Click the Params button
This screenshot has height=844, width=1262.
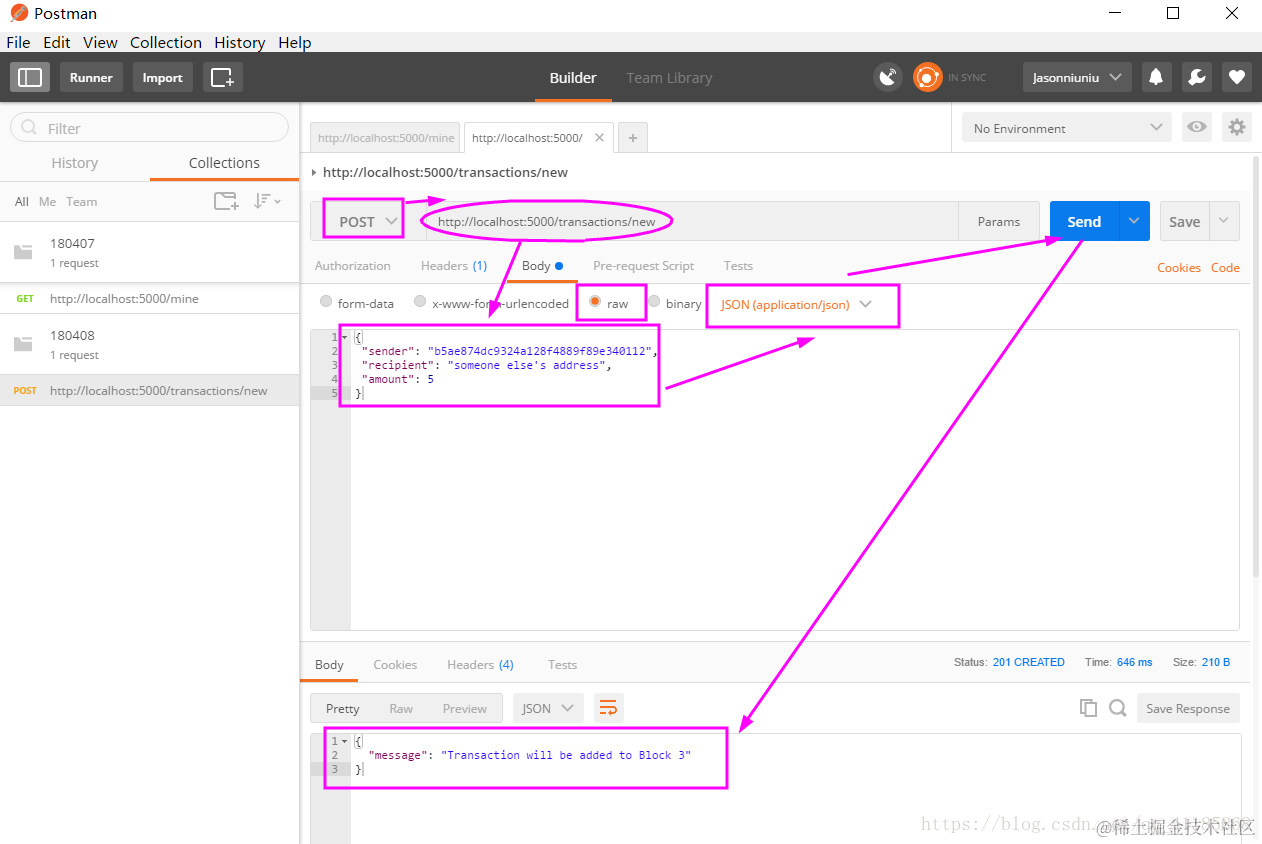[999, 221]
